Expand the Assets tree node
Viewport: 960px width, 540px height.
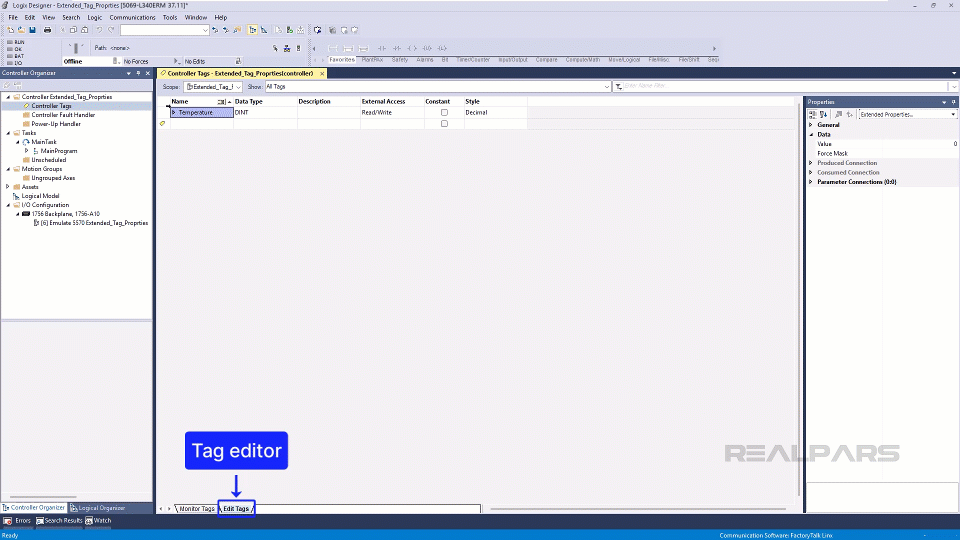click(8, 187)
